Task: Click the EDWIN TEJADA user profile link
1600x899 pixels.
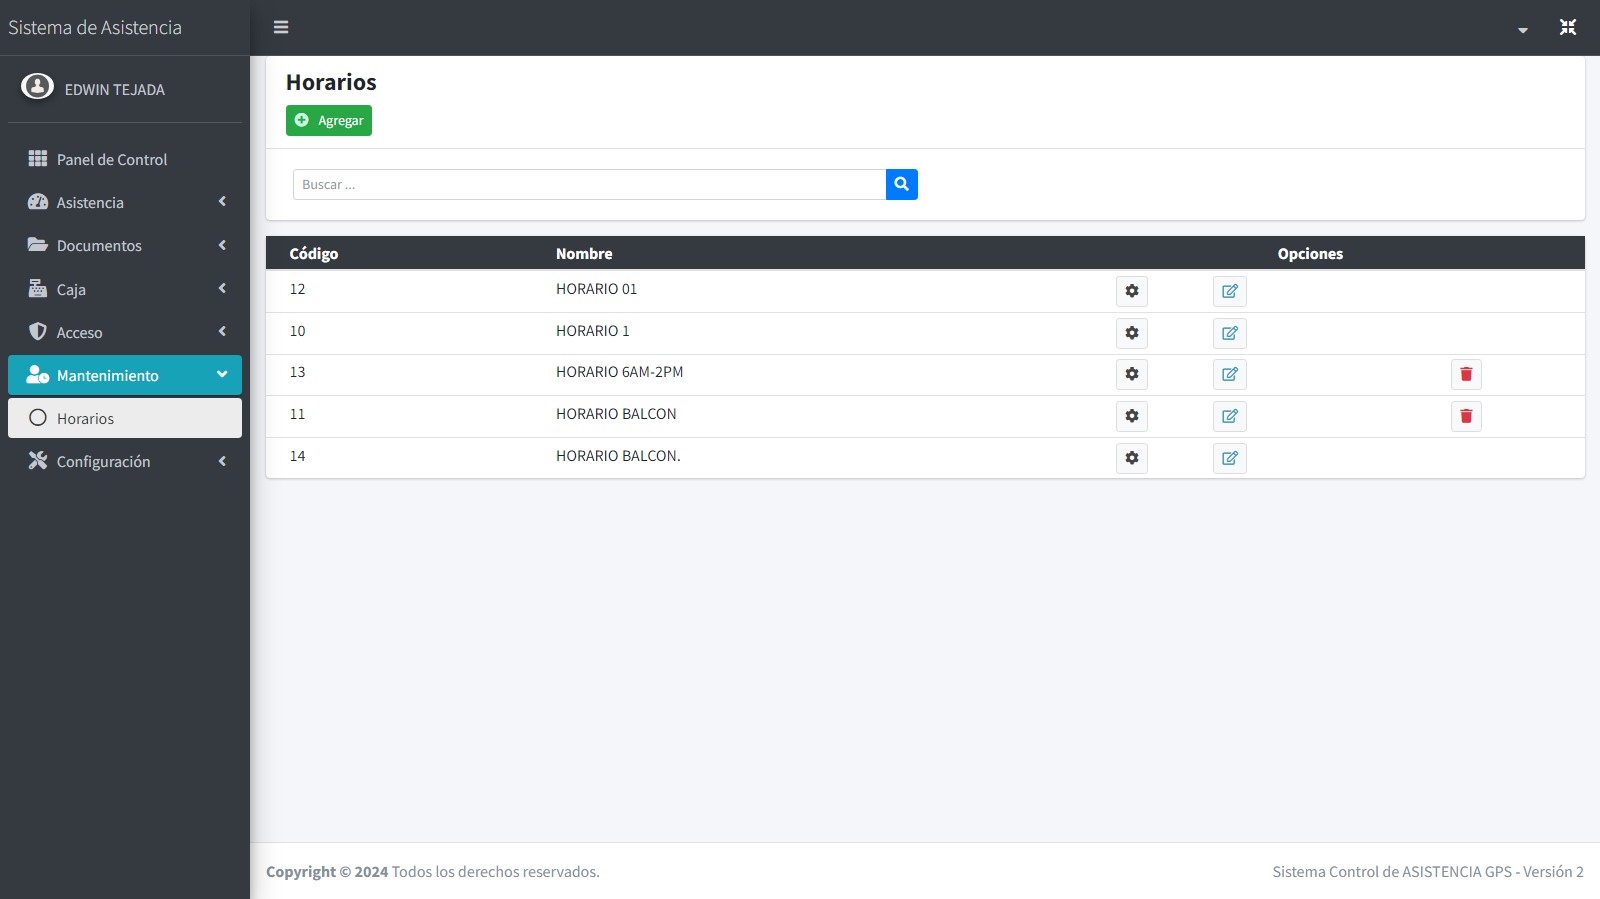Action: tap(114, 90)
